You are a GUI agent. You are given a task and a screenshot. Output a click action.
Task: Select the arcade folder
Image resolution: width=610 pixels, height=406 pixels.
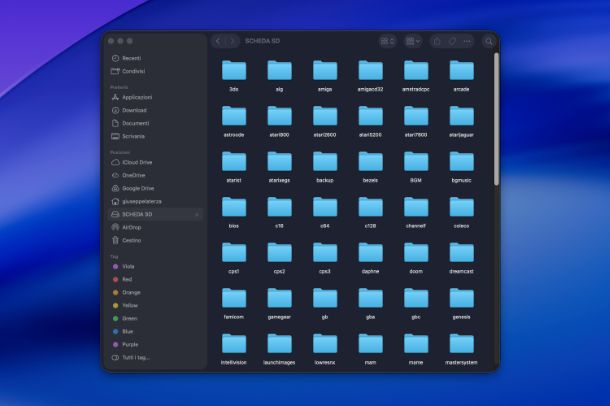461,75
